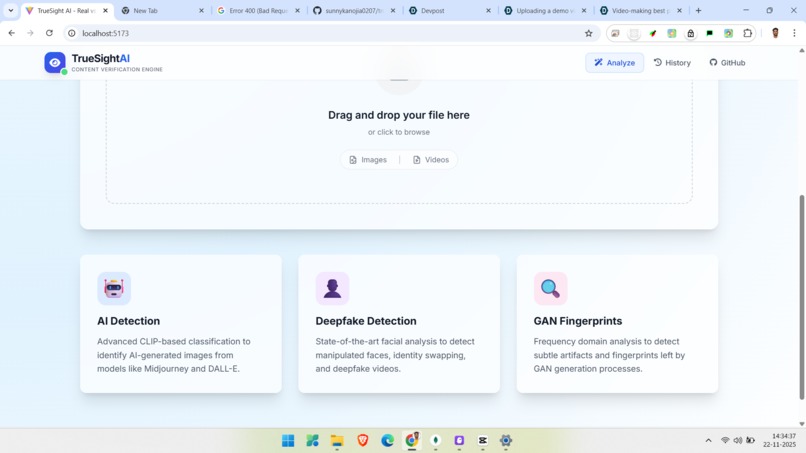Image resolution: width=806 pixels, height=453 pixels.
Task: Click the Deepfake Detection card heading
Action: (366, 321)
